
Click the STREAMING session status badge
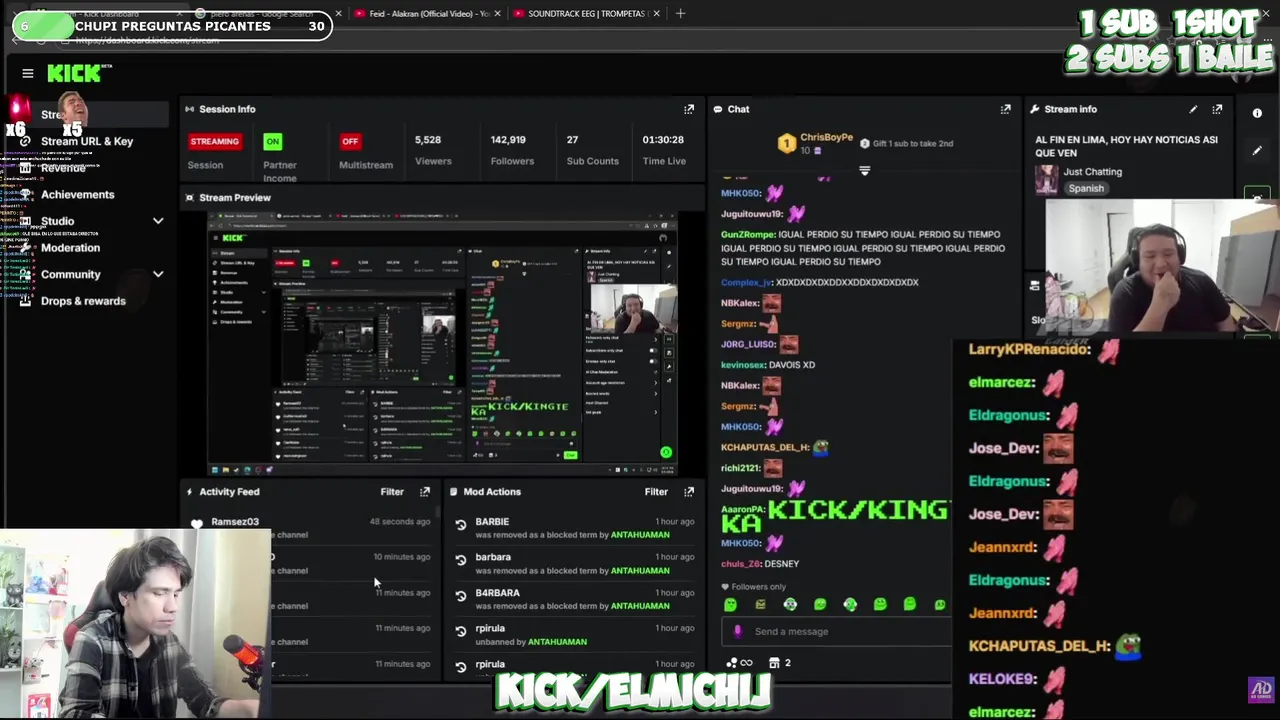[x=214, y=141]
